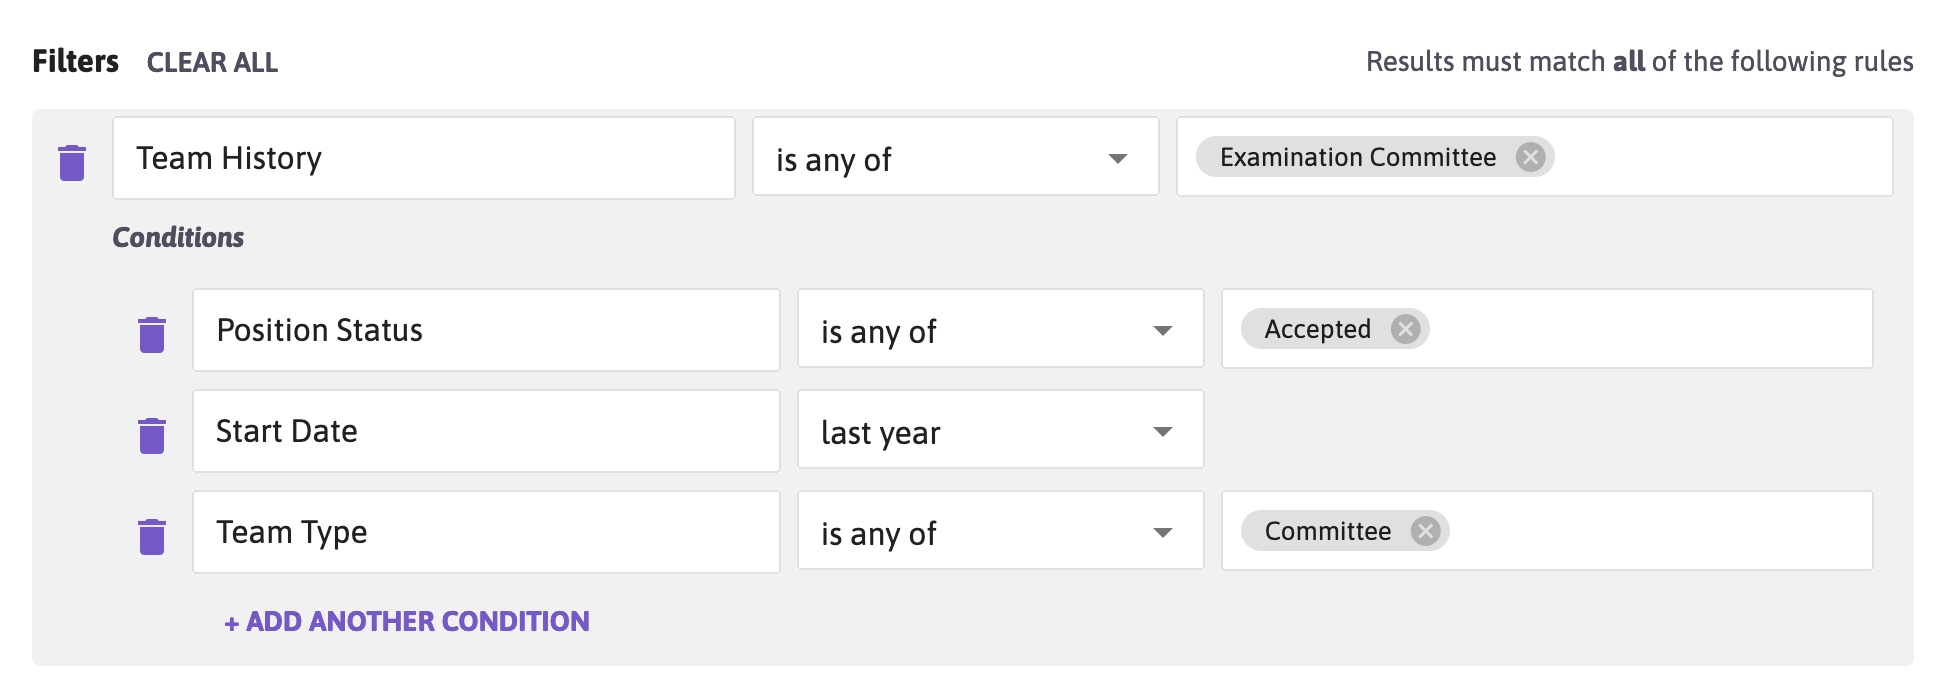Focus the Position Status values input

point(1650,329)
